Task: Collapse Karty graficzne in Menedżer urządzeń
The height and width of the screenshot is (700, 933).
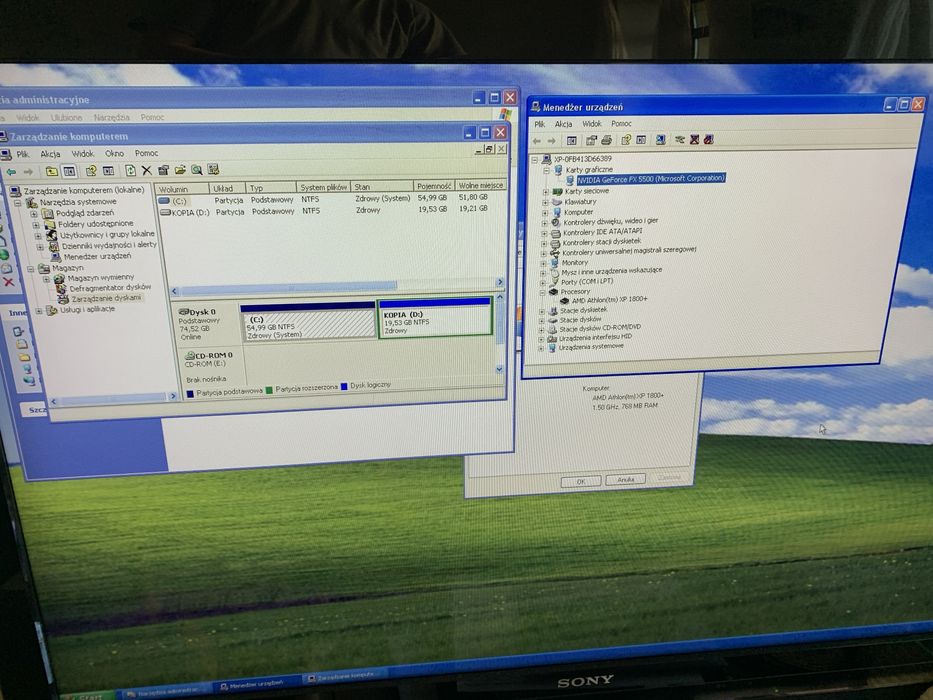Action: [546, 170]
